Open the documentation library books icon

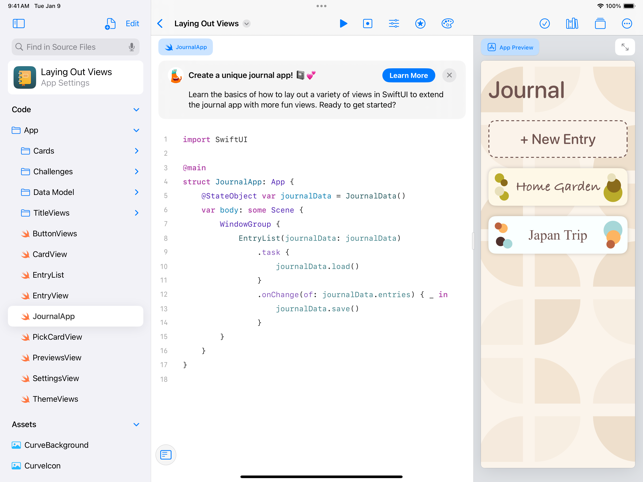pyautogui.click(x=572, y=23)
